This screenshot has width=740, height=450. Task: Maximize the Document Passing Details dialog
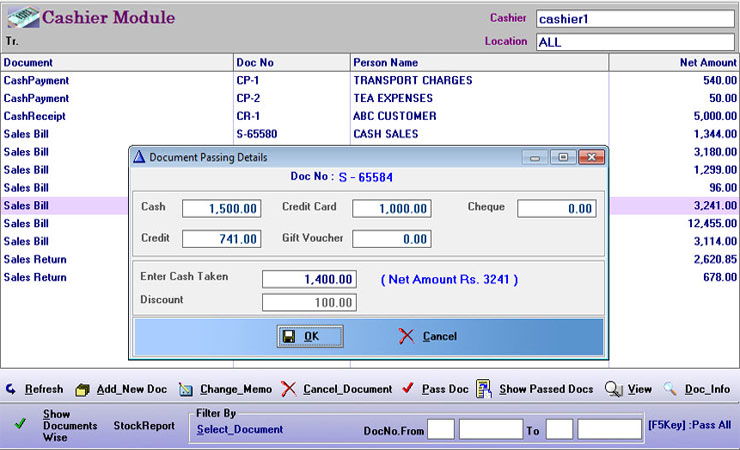pyautogui.click(x=563, y=157)
